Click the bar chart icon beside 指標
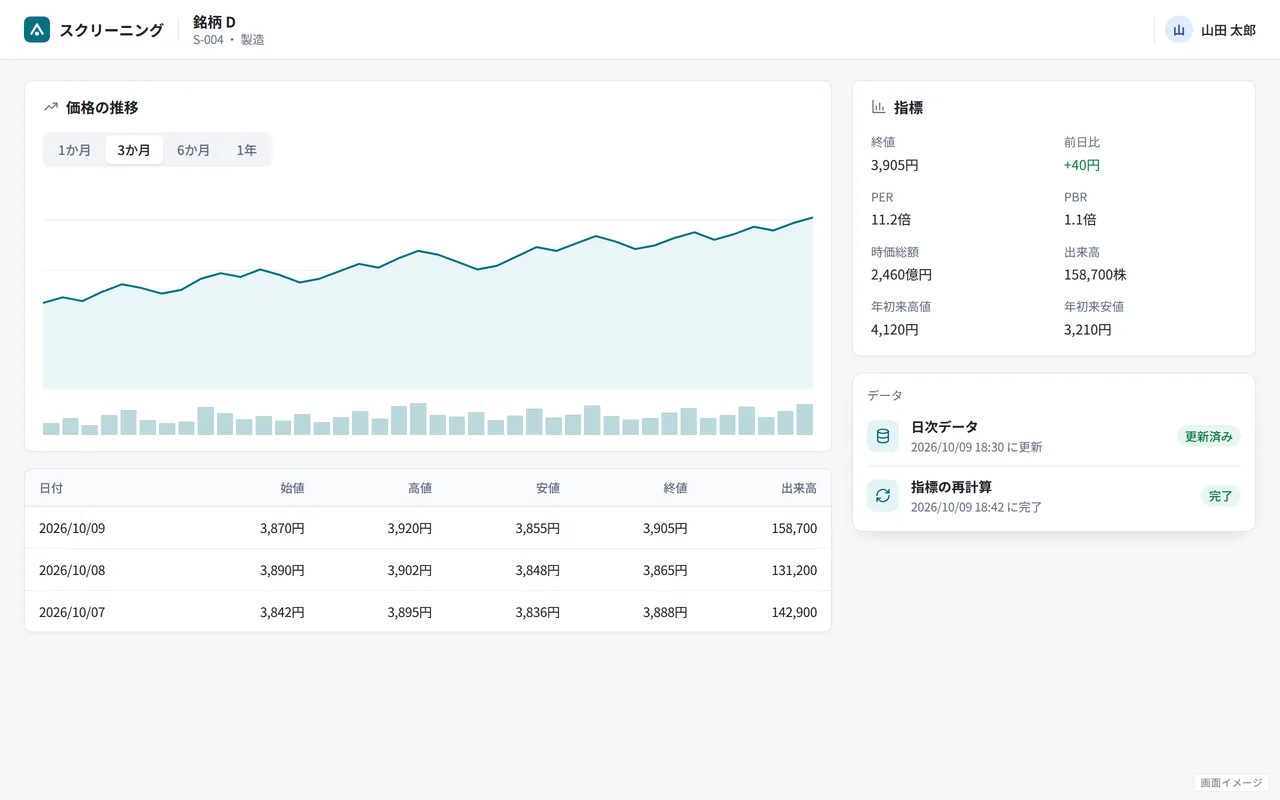Viewport: 1280px width, 800px height. [879, 107]
